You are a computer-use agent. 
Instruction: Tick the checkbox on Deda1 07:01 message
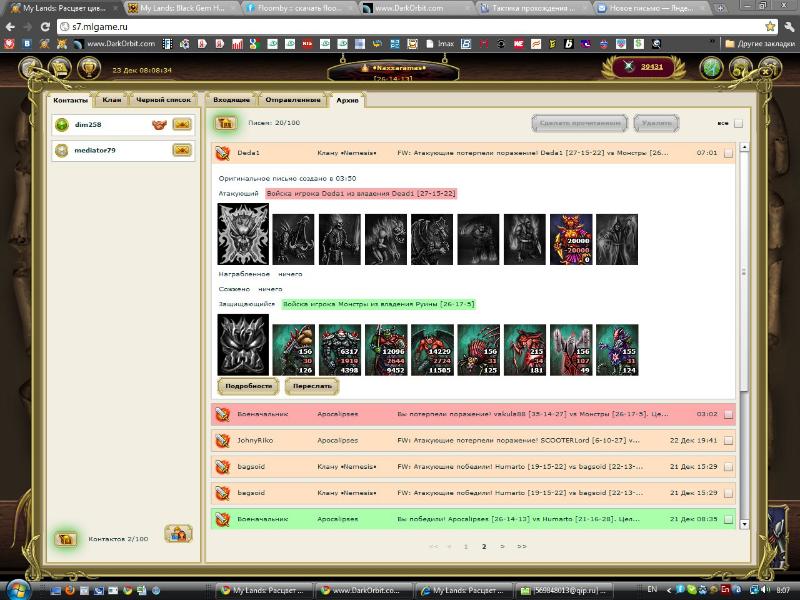(x=728, y=153)
